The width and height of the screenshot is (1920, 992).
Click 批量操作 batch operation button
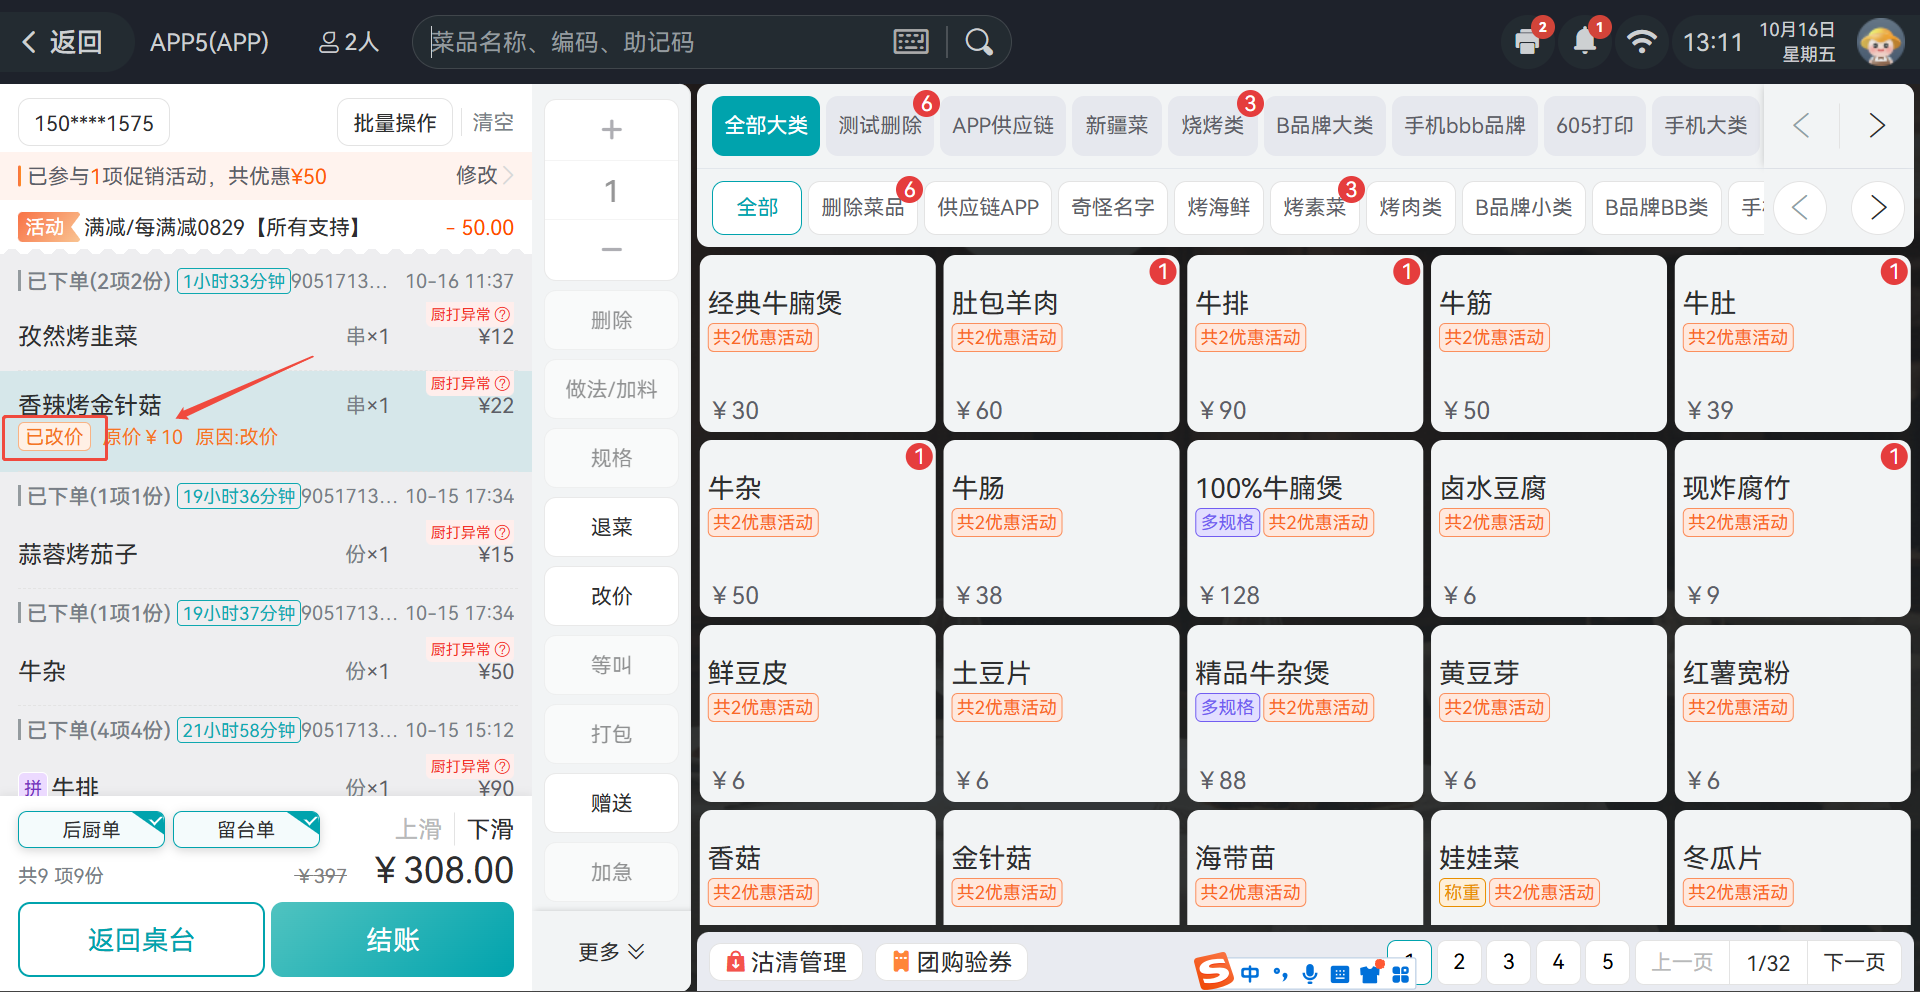[395, 123]
